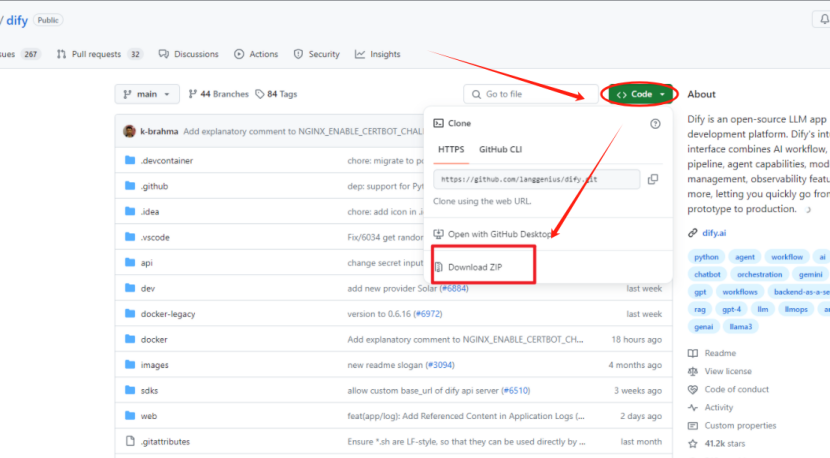This screenshot has width=830, height=458.
Task: Open the Pull requests tab
Action: coord(100,54)
